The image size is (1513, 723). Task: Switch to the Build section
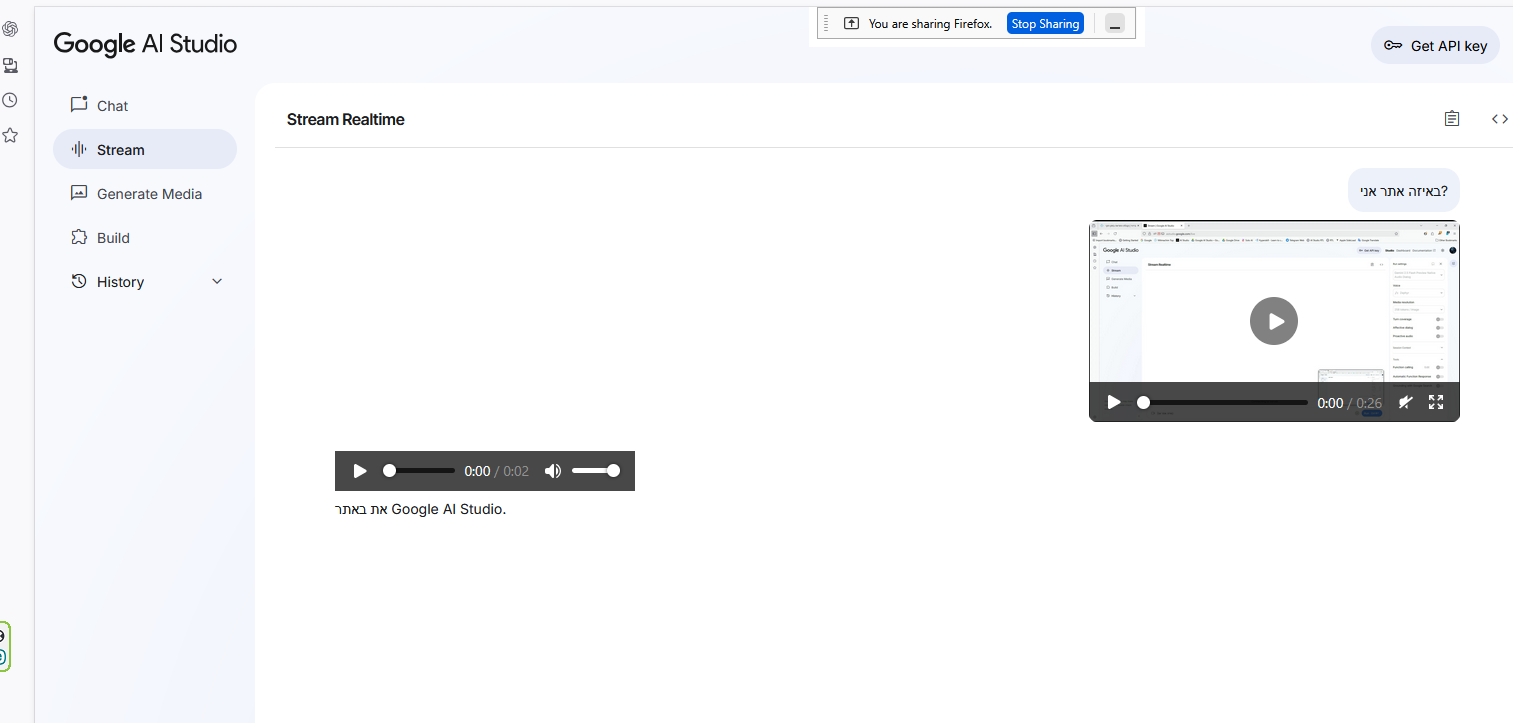coord(145,238)
